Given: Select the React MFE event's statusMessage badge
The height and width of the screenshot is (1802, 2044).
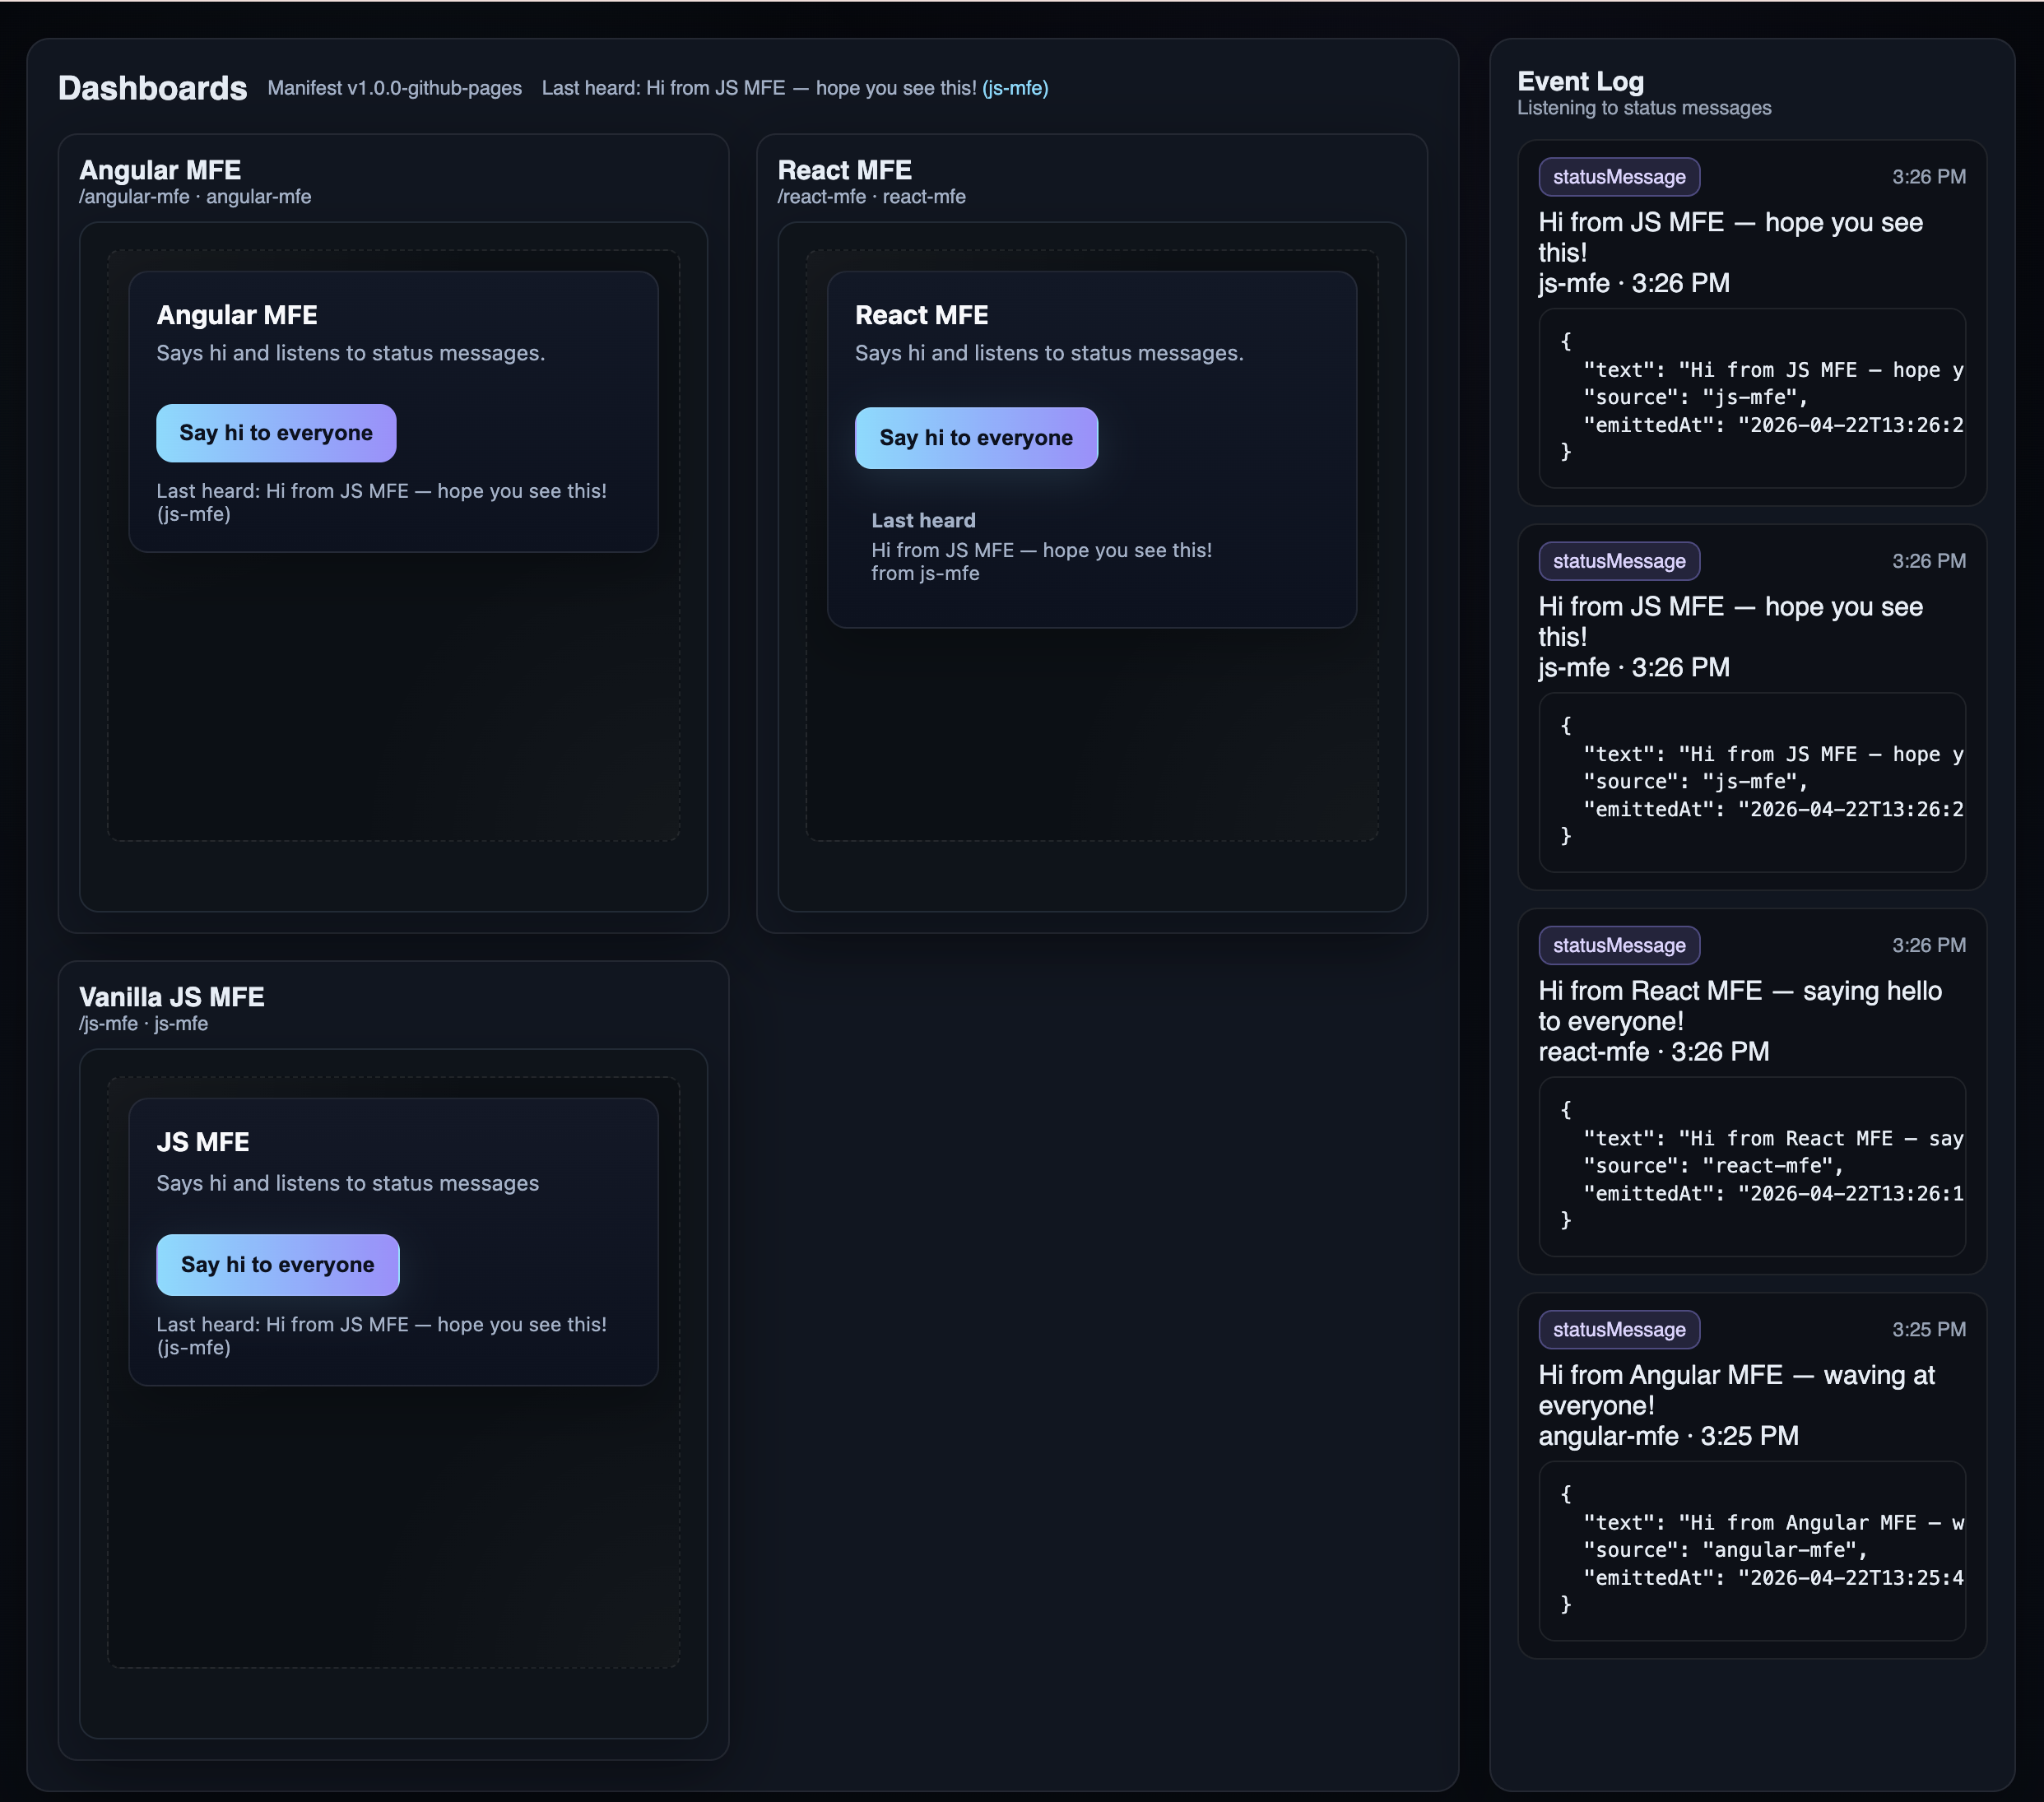Looking at the screenshot, I should pyautogui.click(x=1618, y=945).
